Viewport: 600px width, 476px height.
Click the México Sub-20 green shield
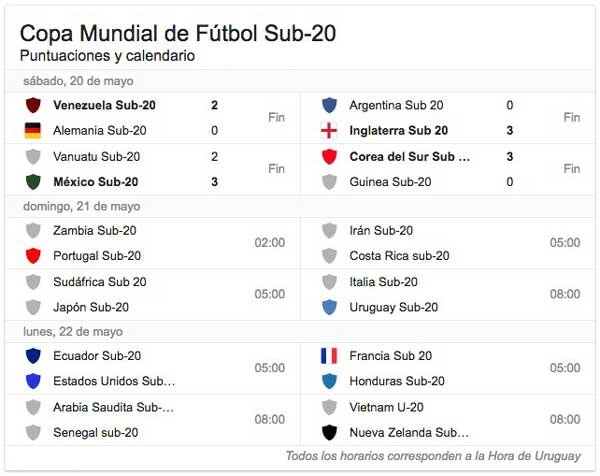[x=33, y=182]
